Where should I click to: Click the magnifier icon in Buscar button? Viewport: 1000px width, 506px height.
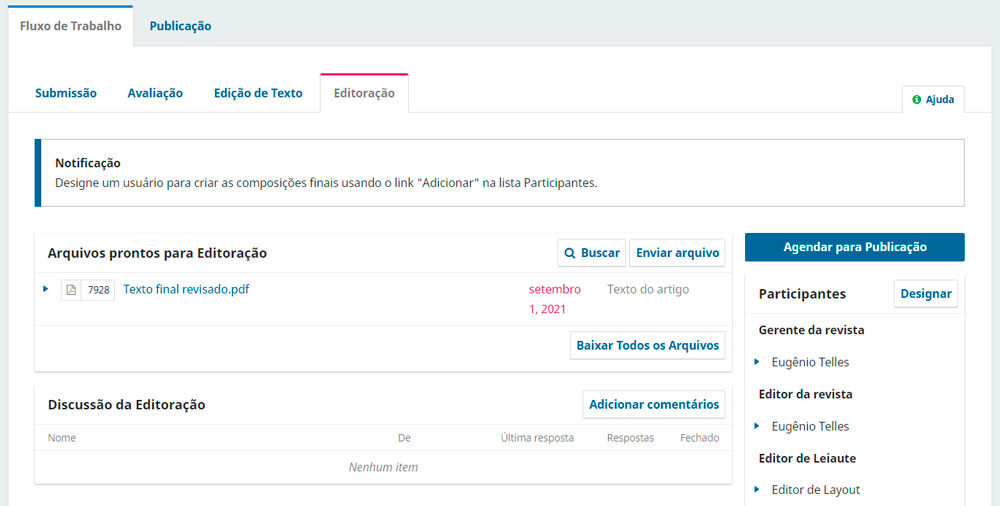click(570, 253)
